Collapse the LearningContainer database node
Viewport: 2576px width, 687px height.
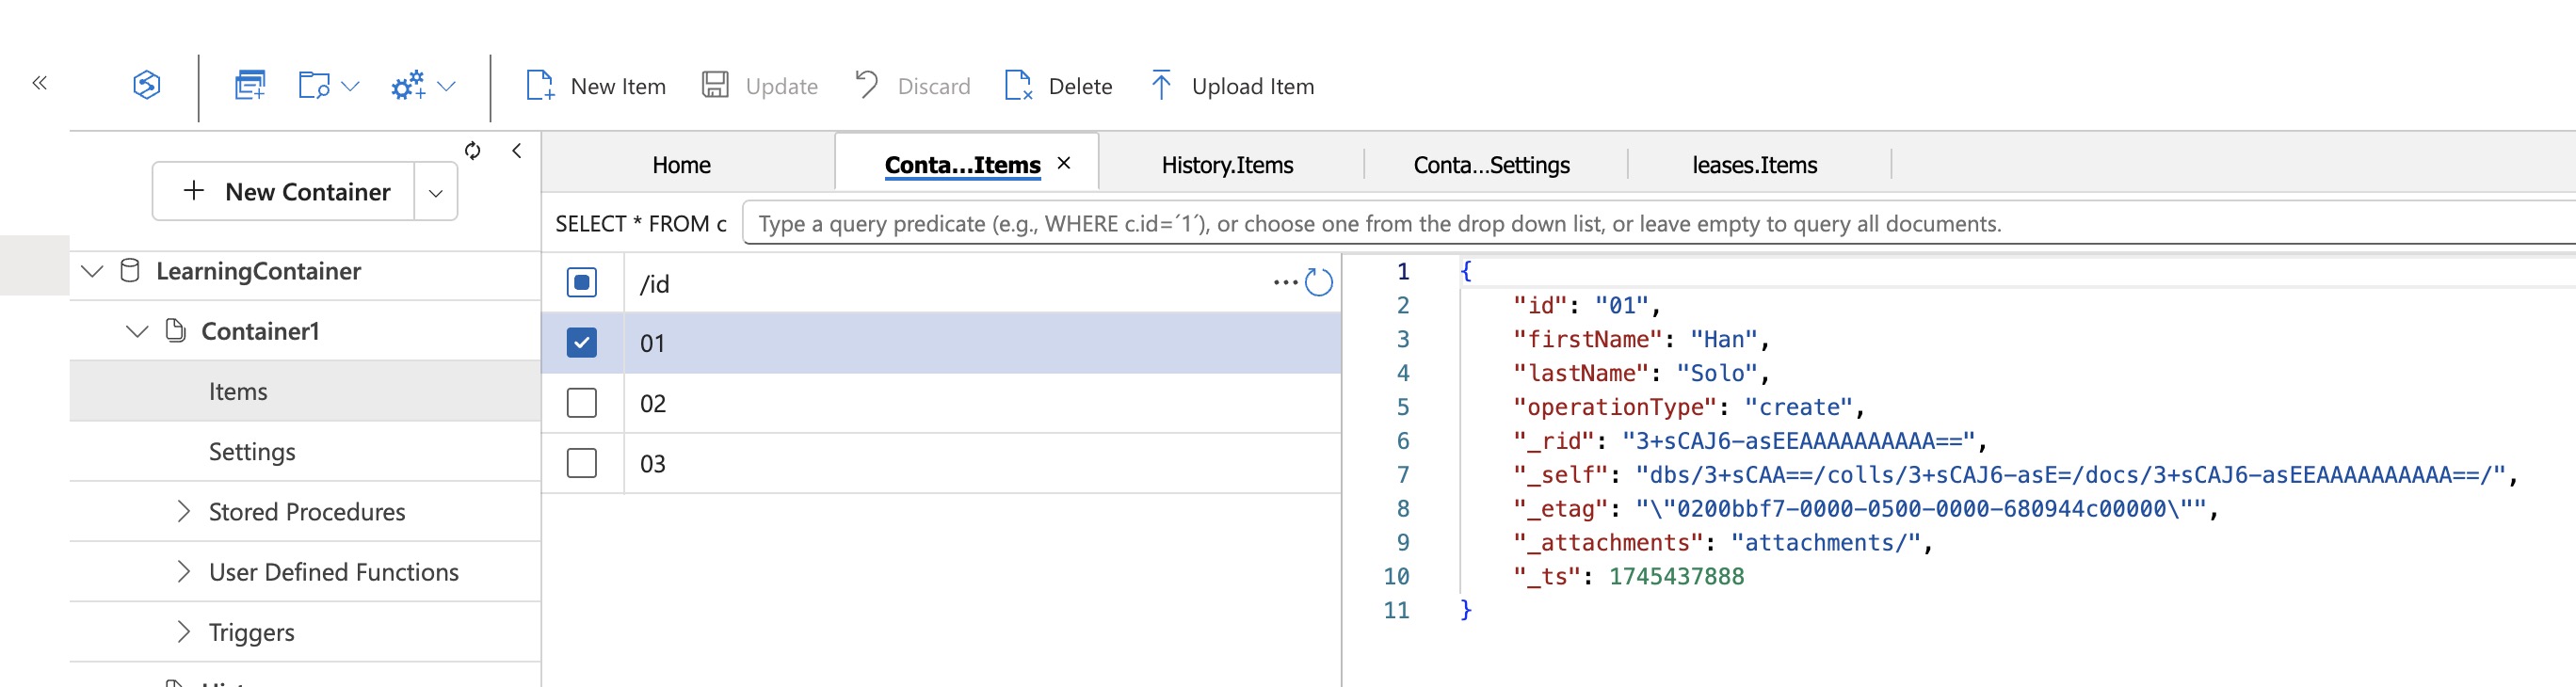(92, 271)
